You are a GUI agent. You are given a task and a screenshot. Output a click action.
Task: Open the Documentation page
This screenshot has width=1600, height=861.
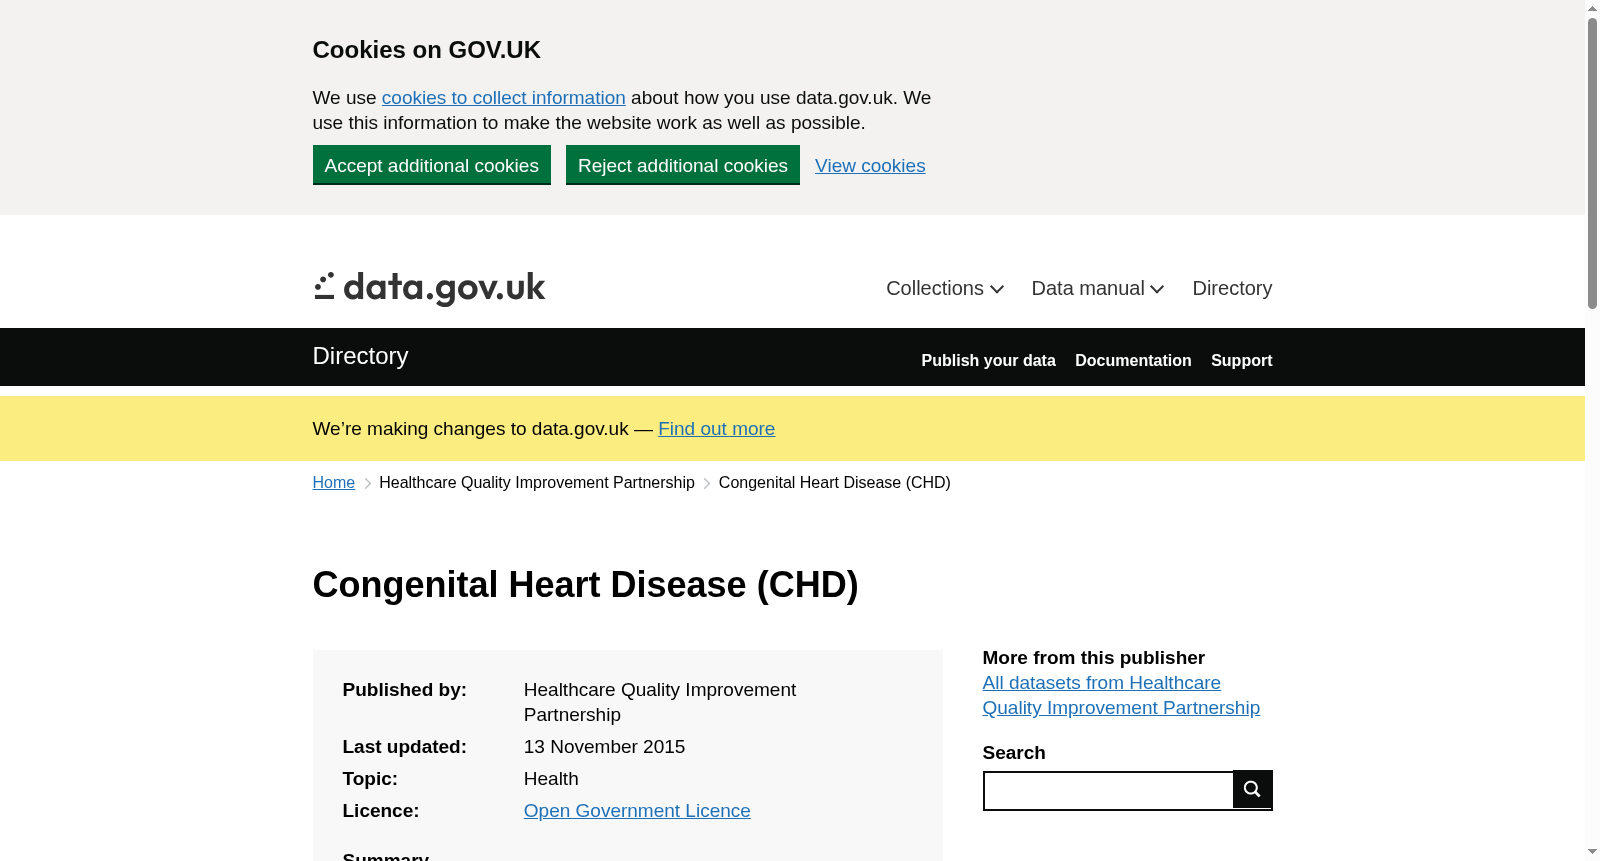(x=1133, y=360)
